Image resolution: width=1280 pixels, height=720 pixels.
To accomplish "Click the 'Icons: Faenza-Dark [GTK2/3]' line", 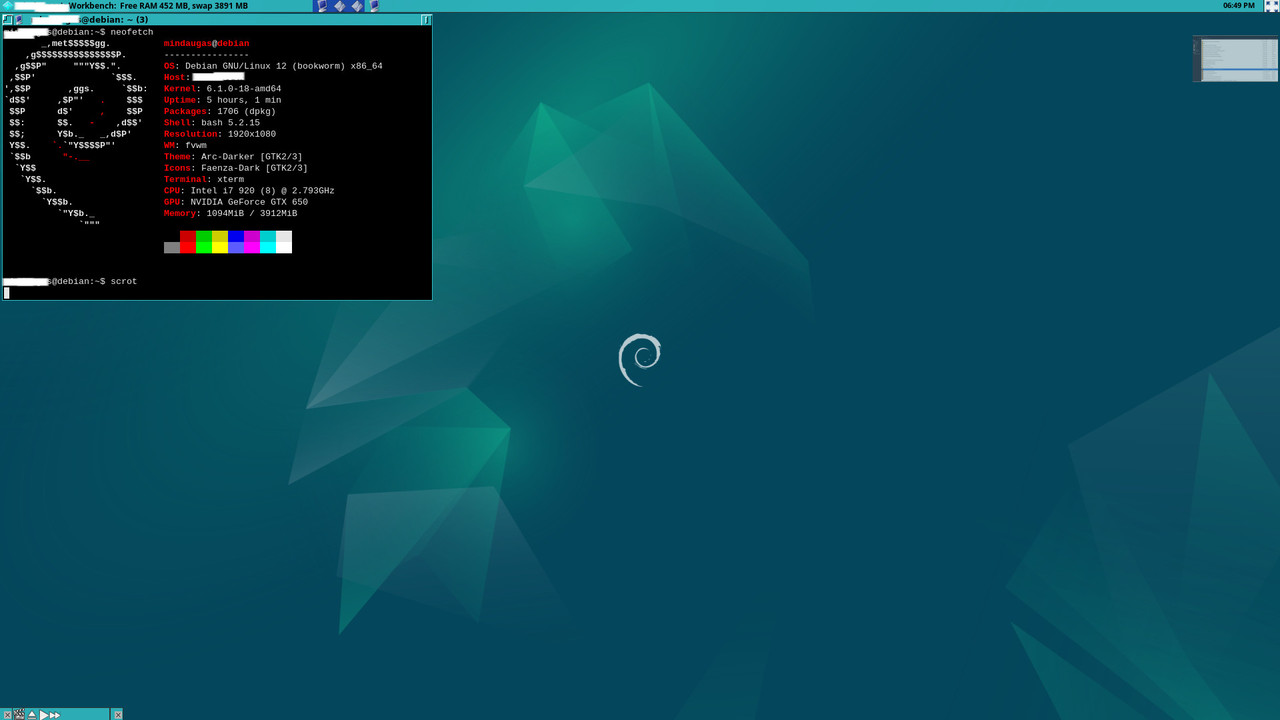I will click(236, 168).
